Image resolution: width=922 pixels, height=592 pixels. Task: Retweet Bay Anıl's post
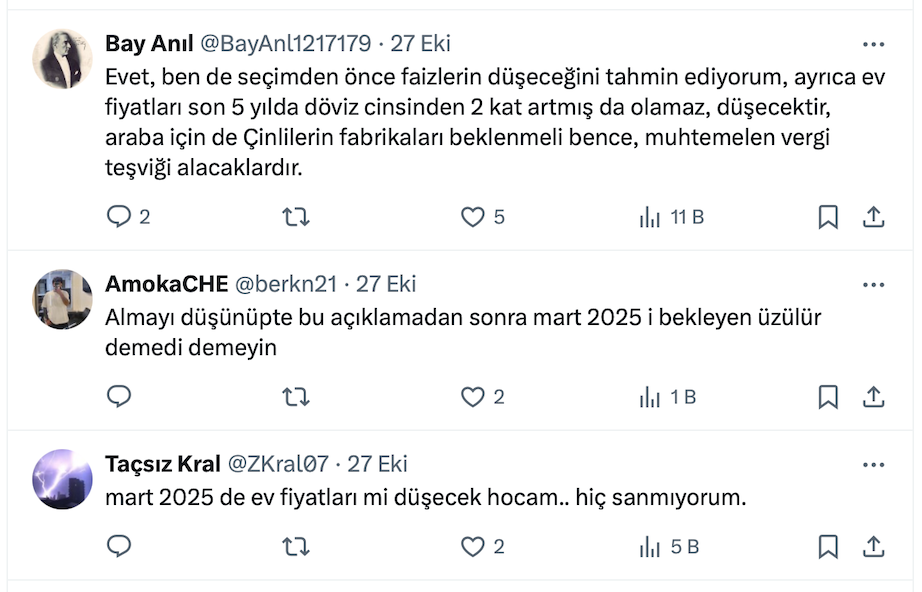[x=296, y=217]
